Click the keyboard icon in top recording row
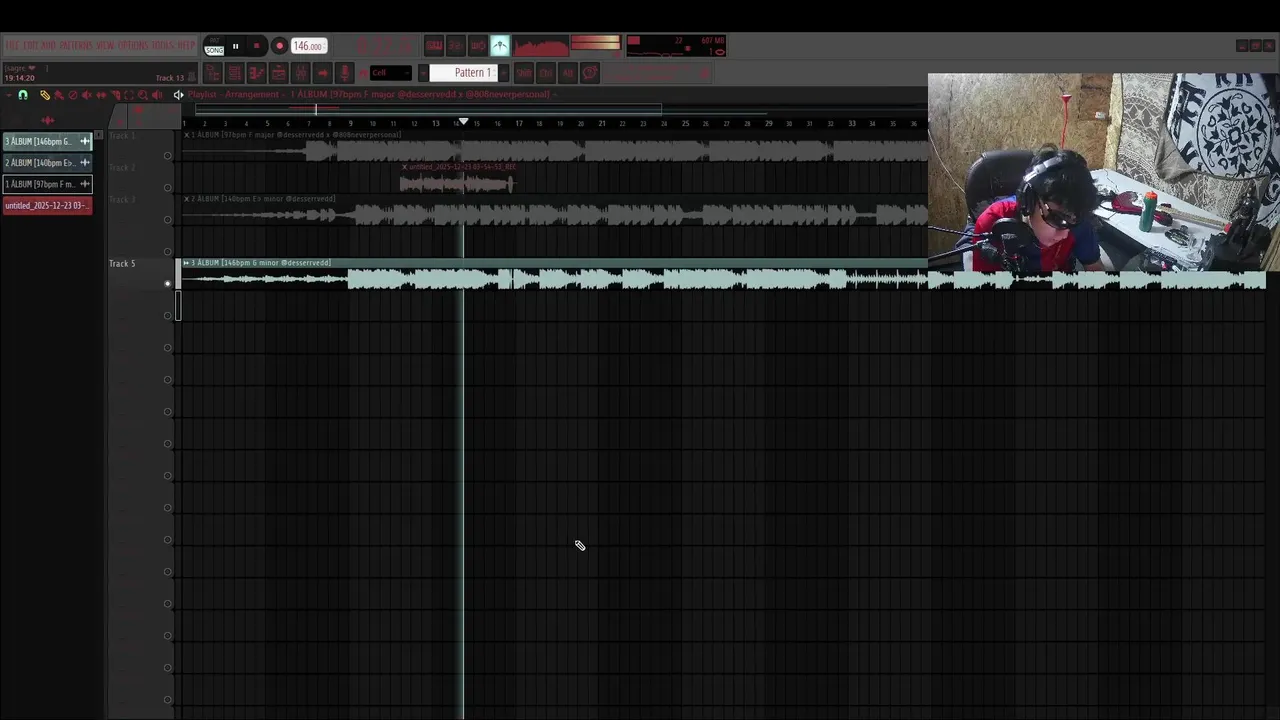 pos(434,45)
